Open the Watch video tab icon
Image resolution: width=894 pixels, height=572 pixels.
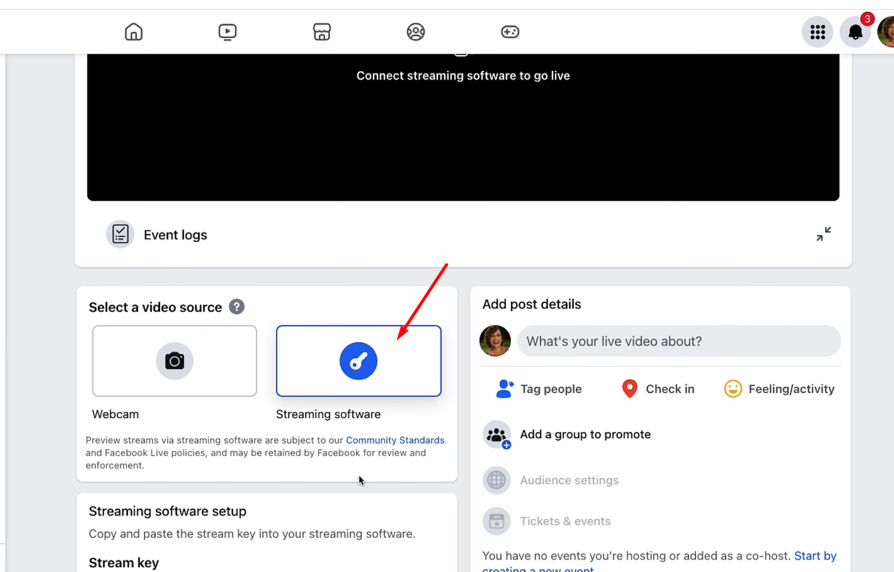point(227,32)
